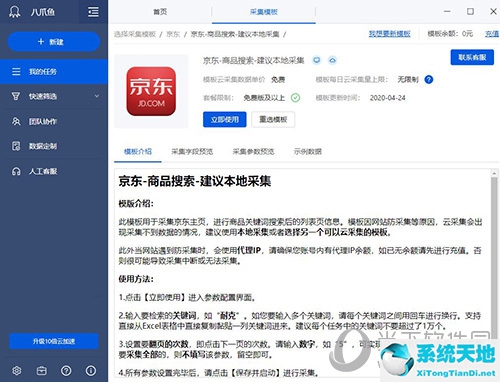This screenshot has width=500, height=382.
Task: Click the help question mark icon in sidebar
Action: point(66,370)
